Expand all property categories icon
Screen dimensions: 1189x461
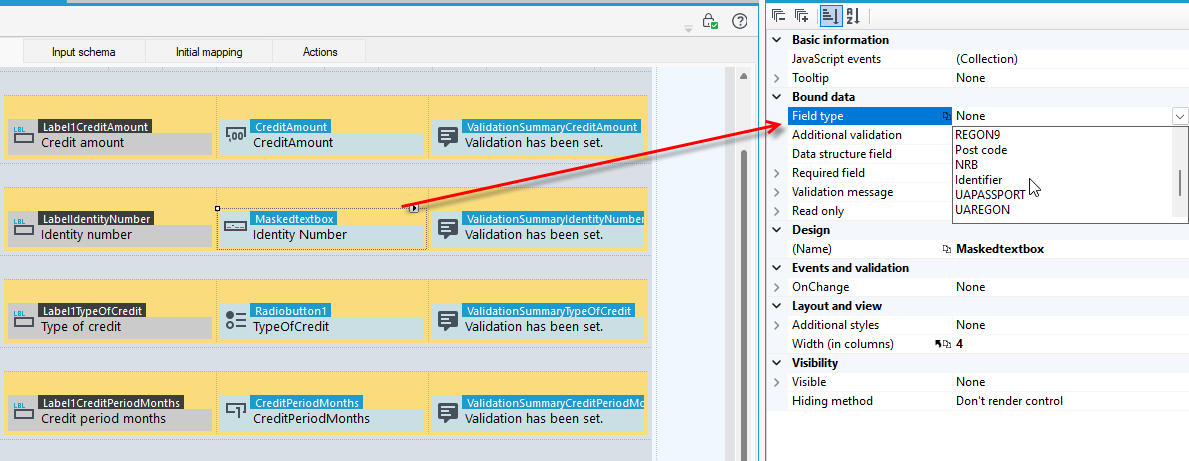click(801, 15)
